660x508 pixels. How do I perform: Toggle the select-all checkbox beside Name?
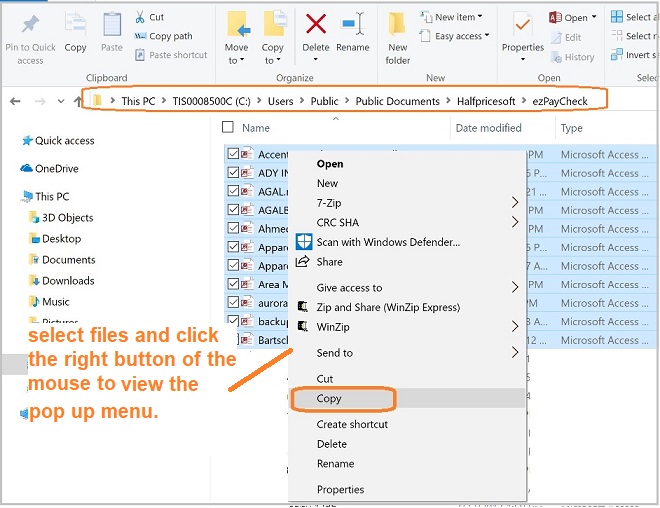[228, 128]
